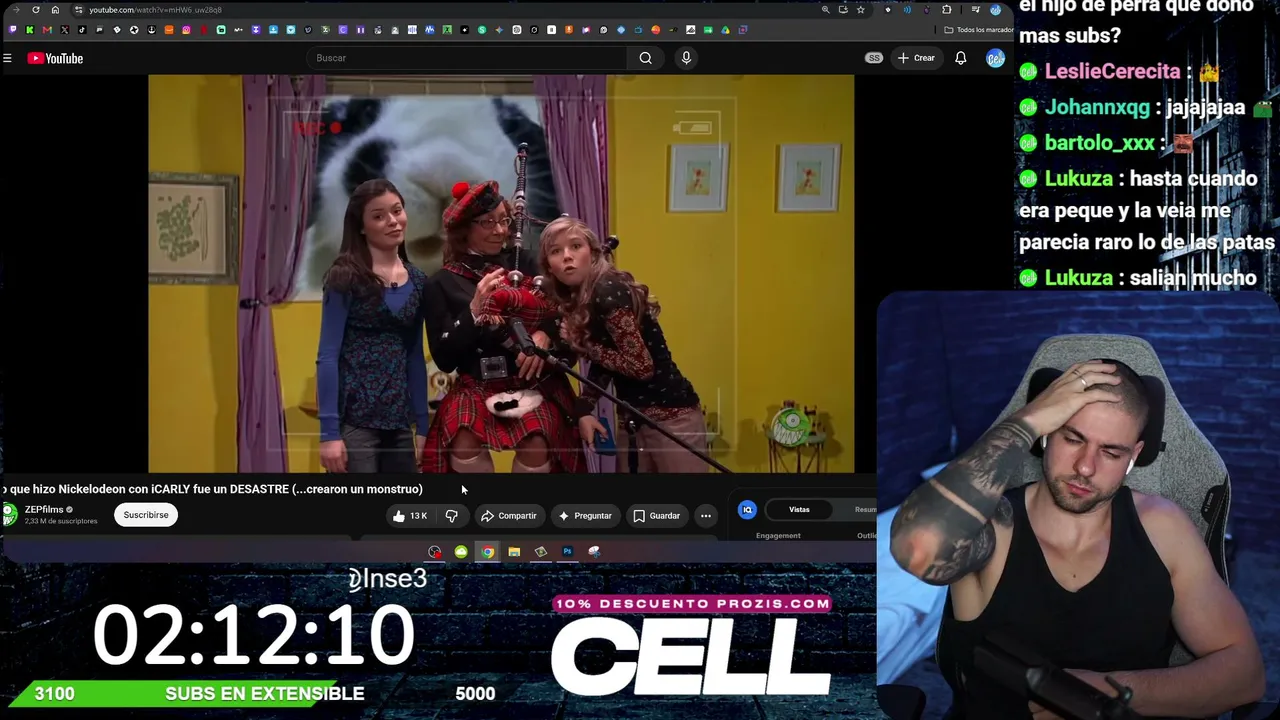Like the video with thumbs up
The image size is (1280, 720).
pyautogui.click(x=410, y=516)
